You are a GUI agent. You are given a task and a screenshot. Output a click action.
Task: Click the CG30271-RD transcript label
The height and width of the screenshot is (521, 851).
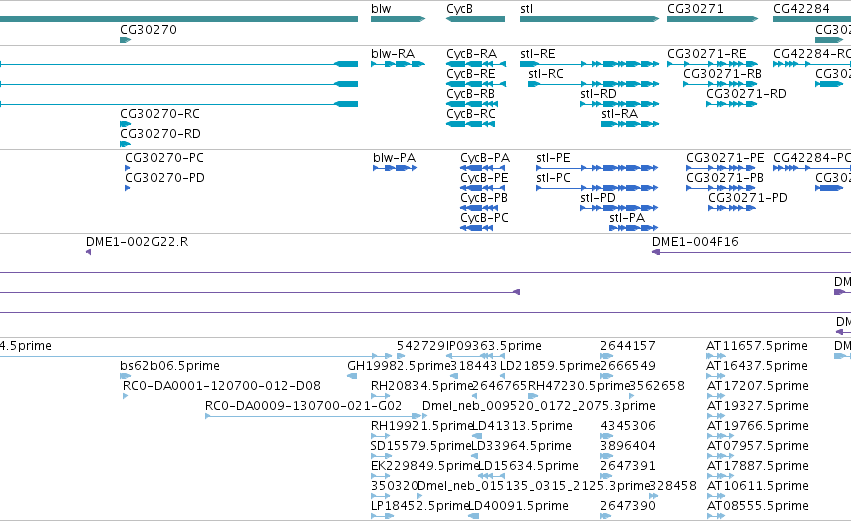(746, 94)
